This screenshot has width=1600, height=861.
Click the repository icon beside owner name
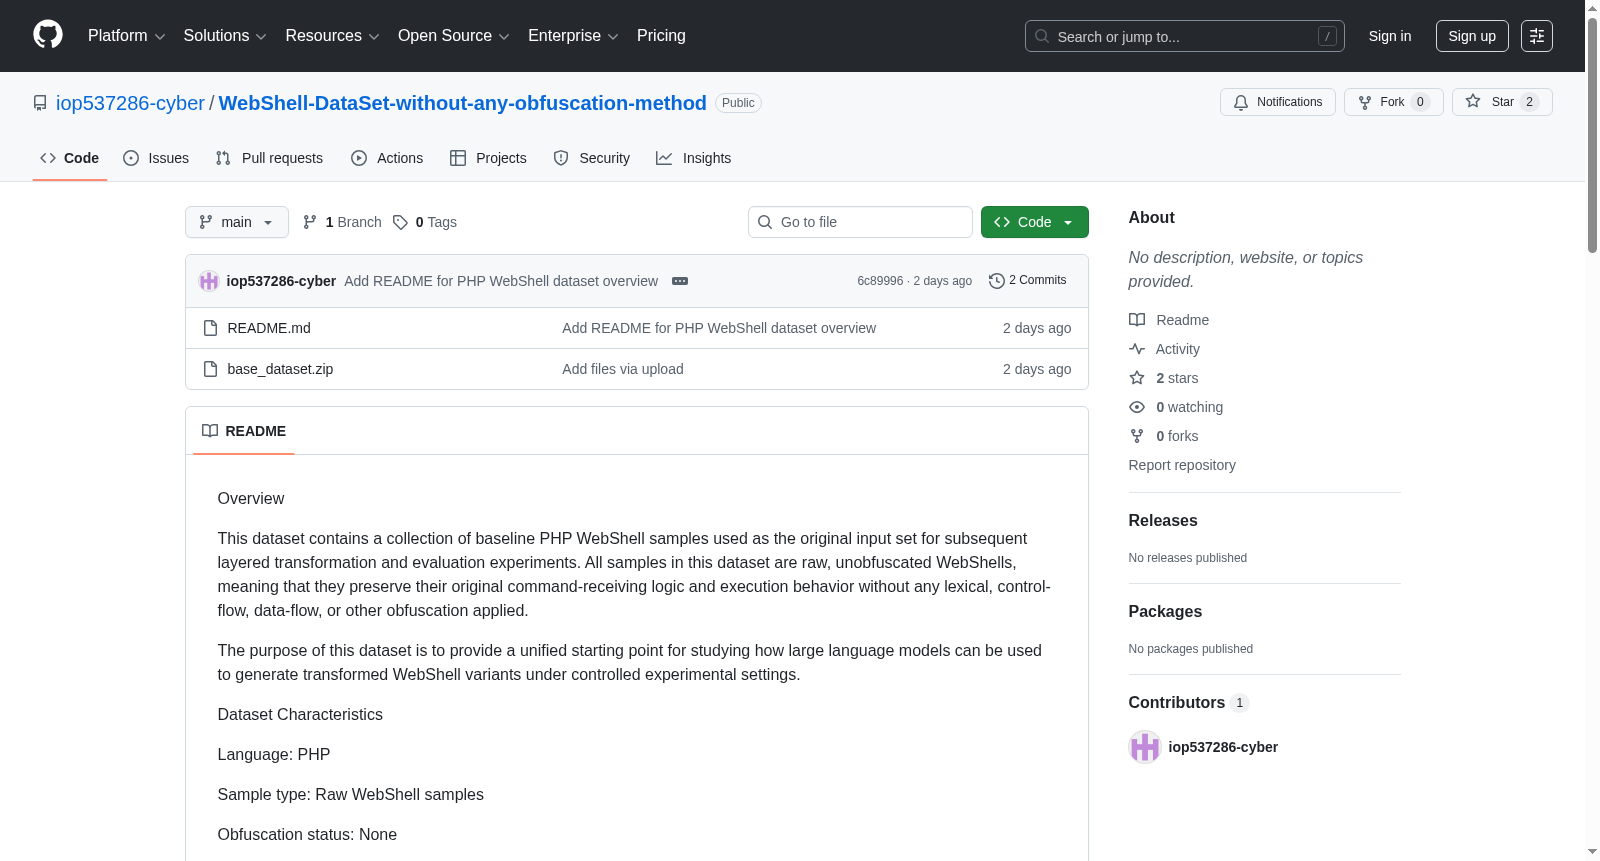[x=40, y=103]
